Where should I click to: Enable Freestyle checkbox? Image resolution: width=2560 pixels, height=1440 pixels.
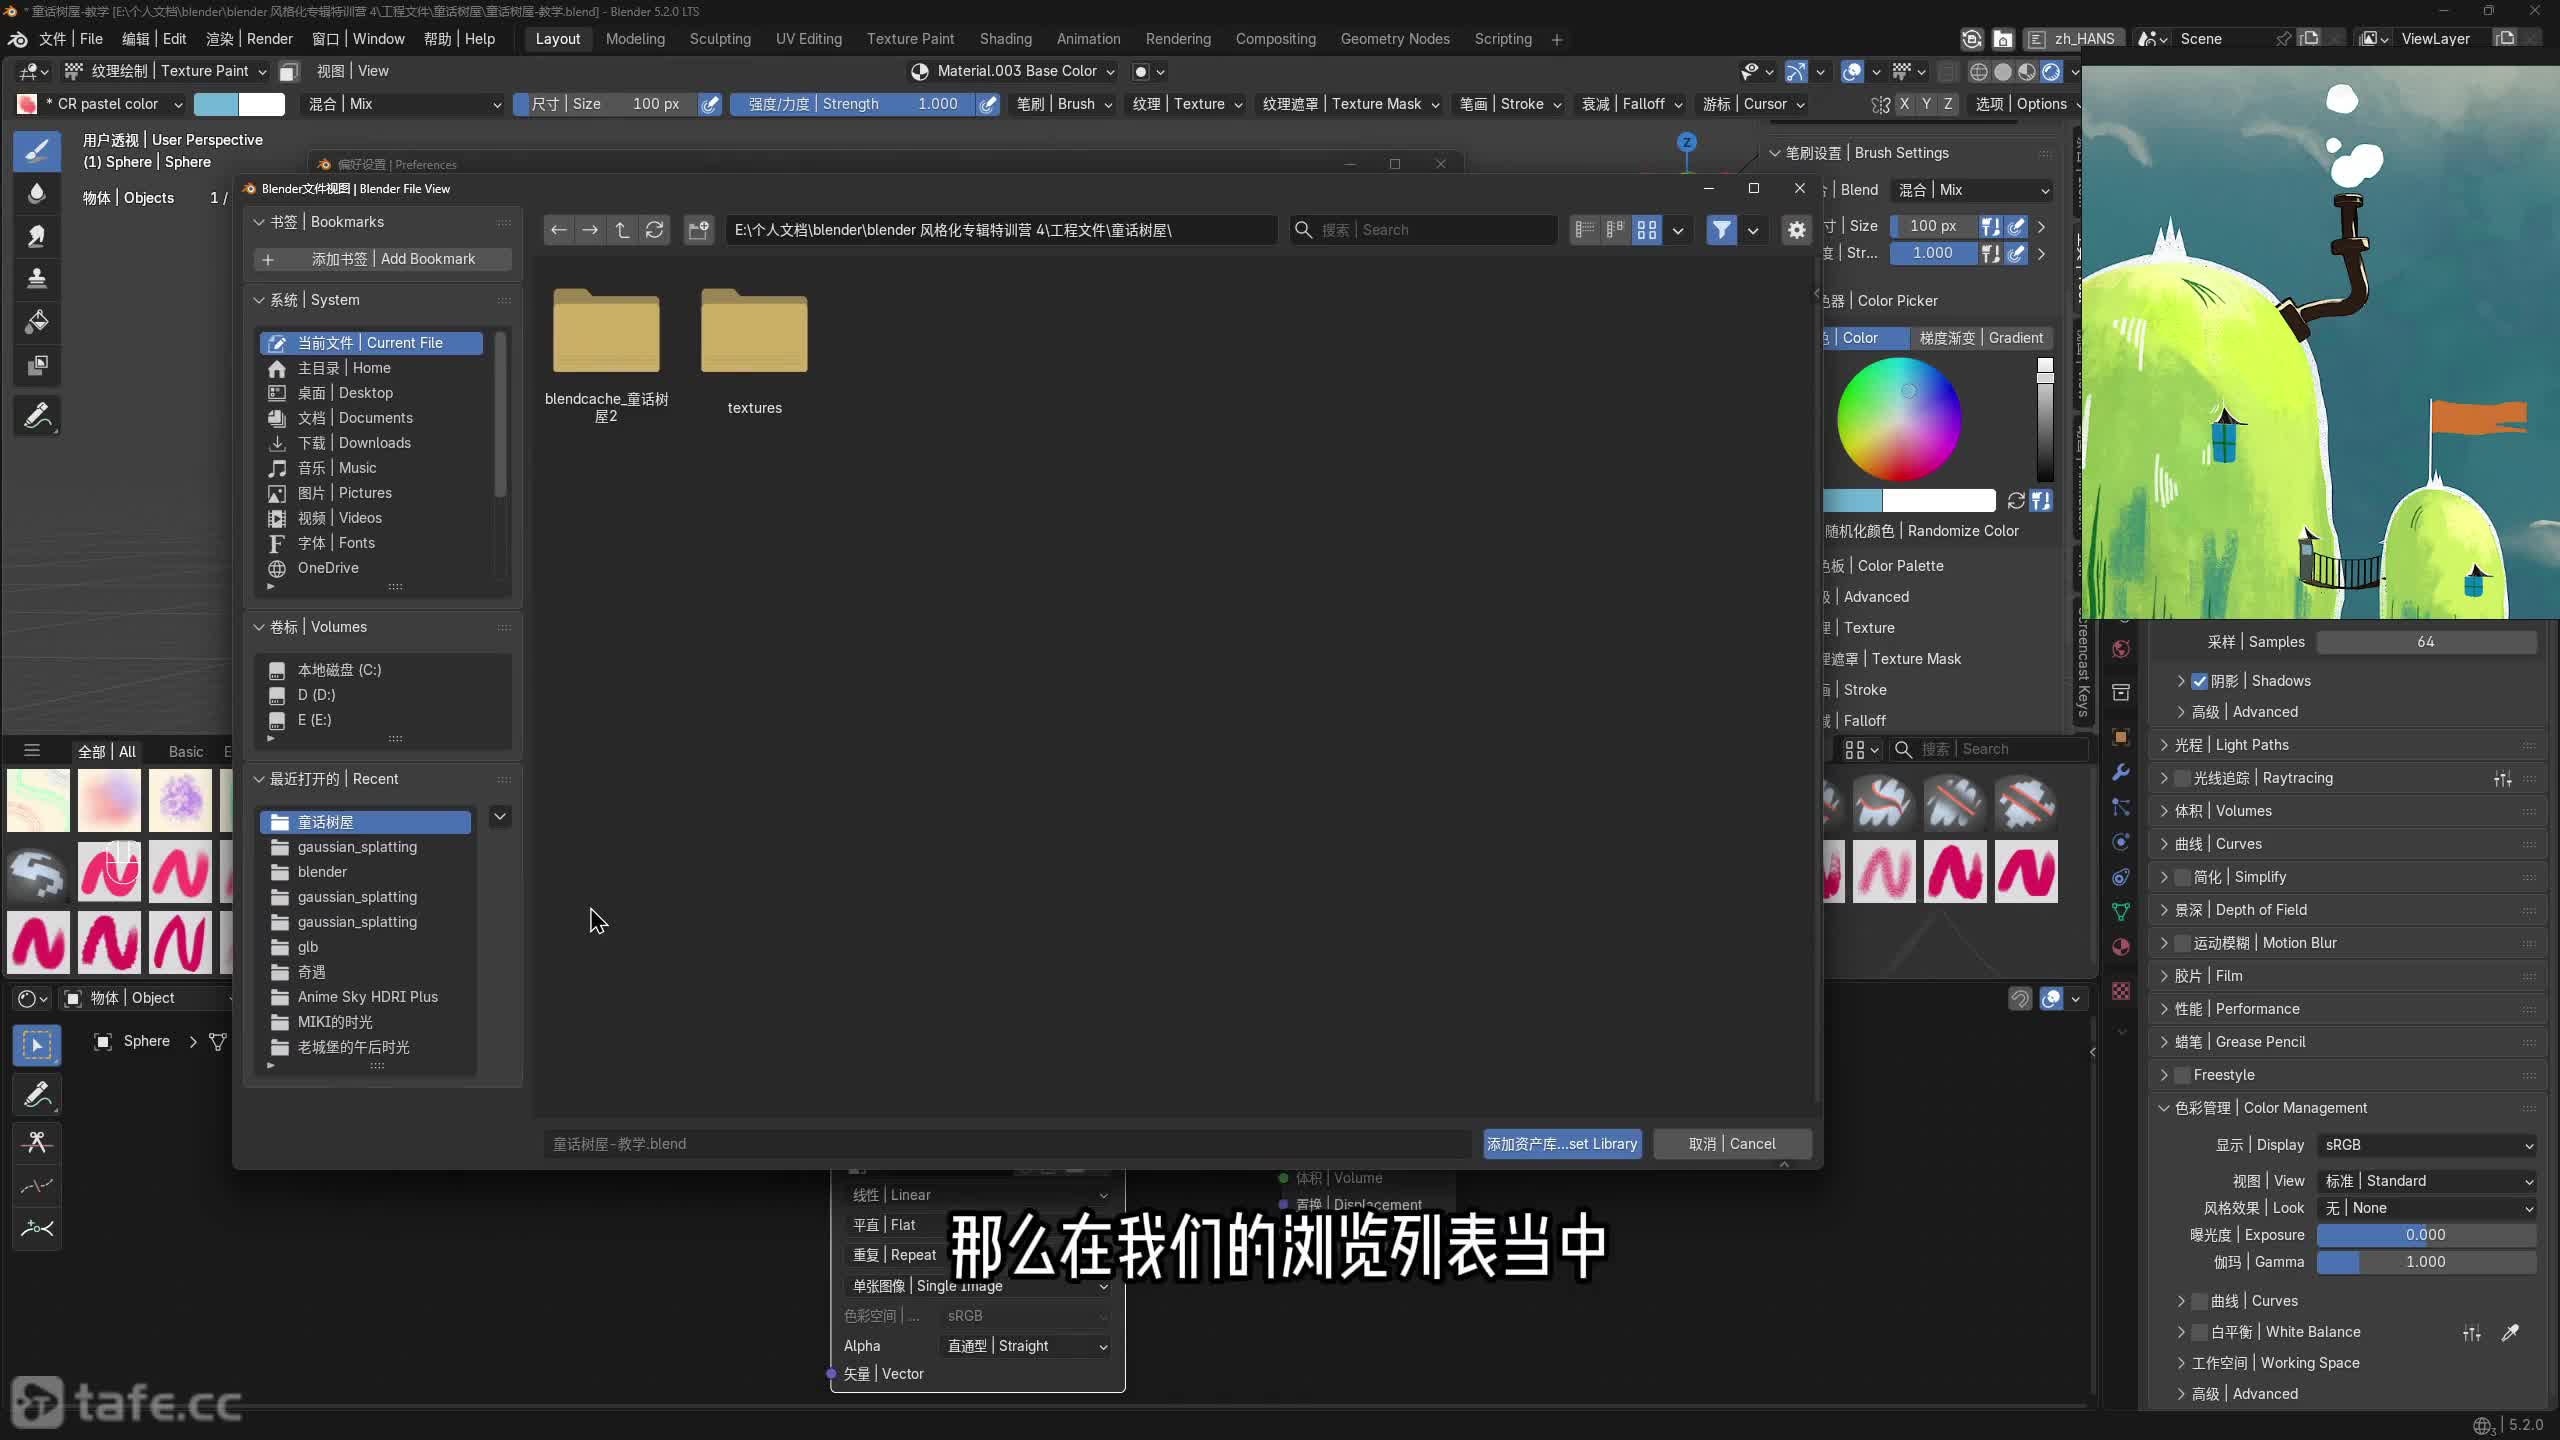pos(2183,1075)
